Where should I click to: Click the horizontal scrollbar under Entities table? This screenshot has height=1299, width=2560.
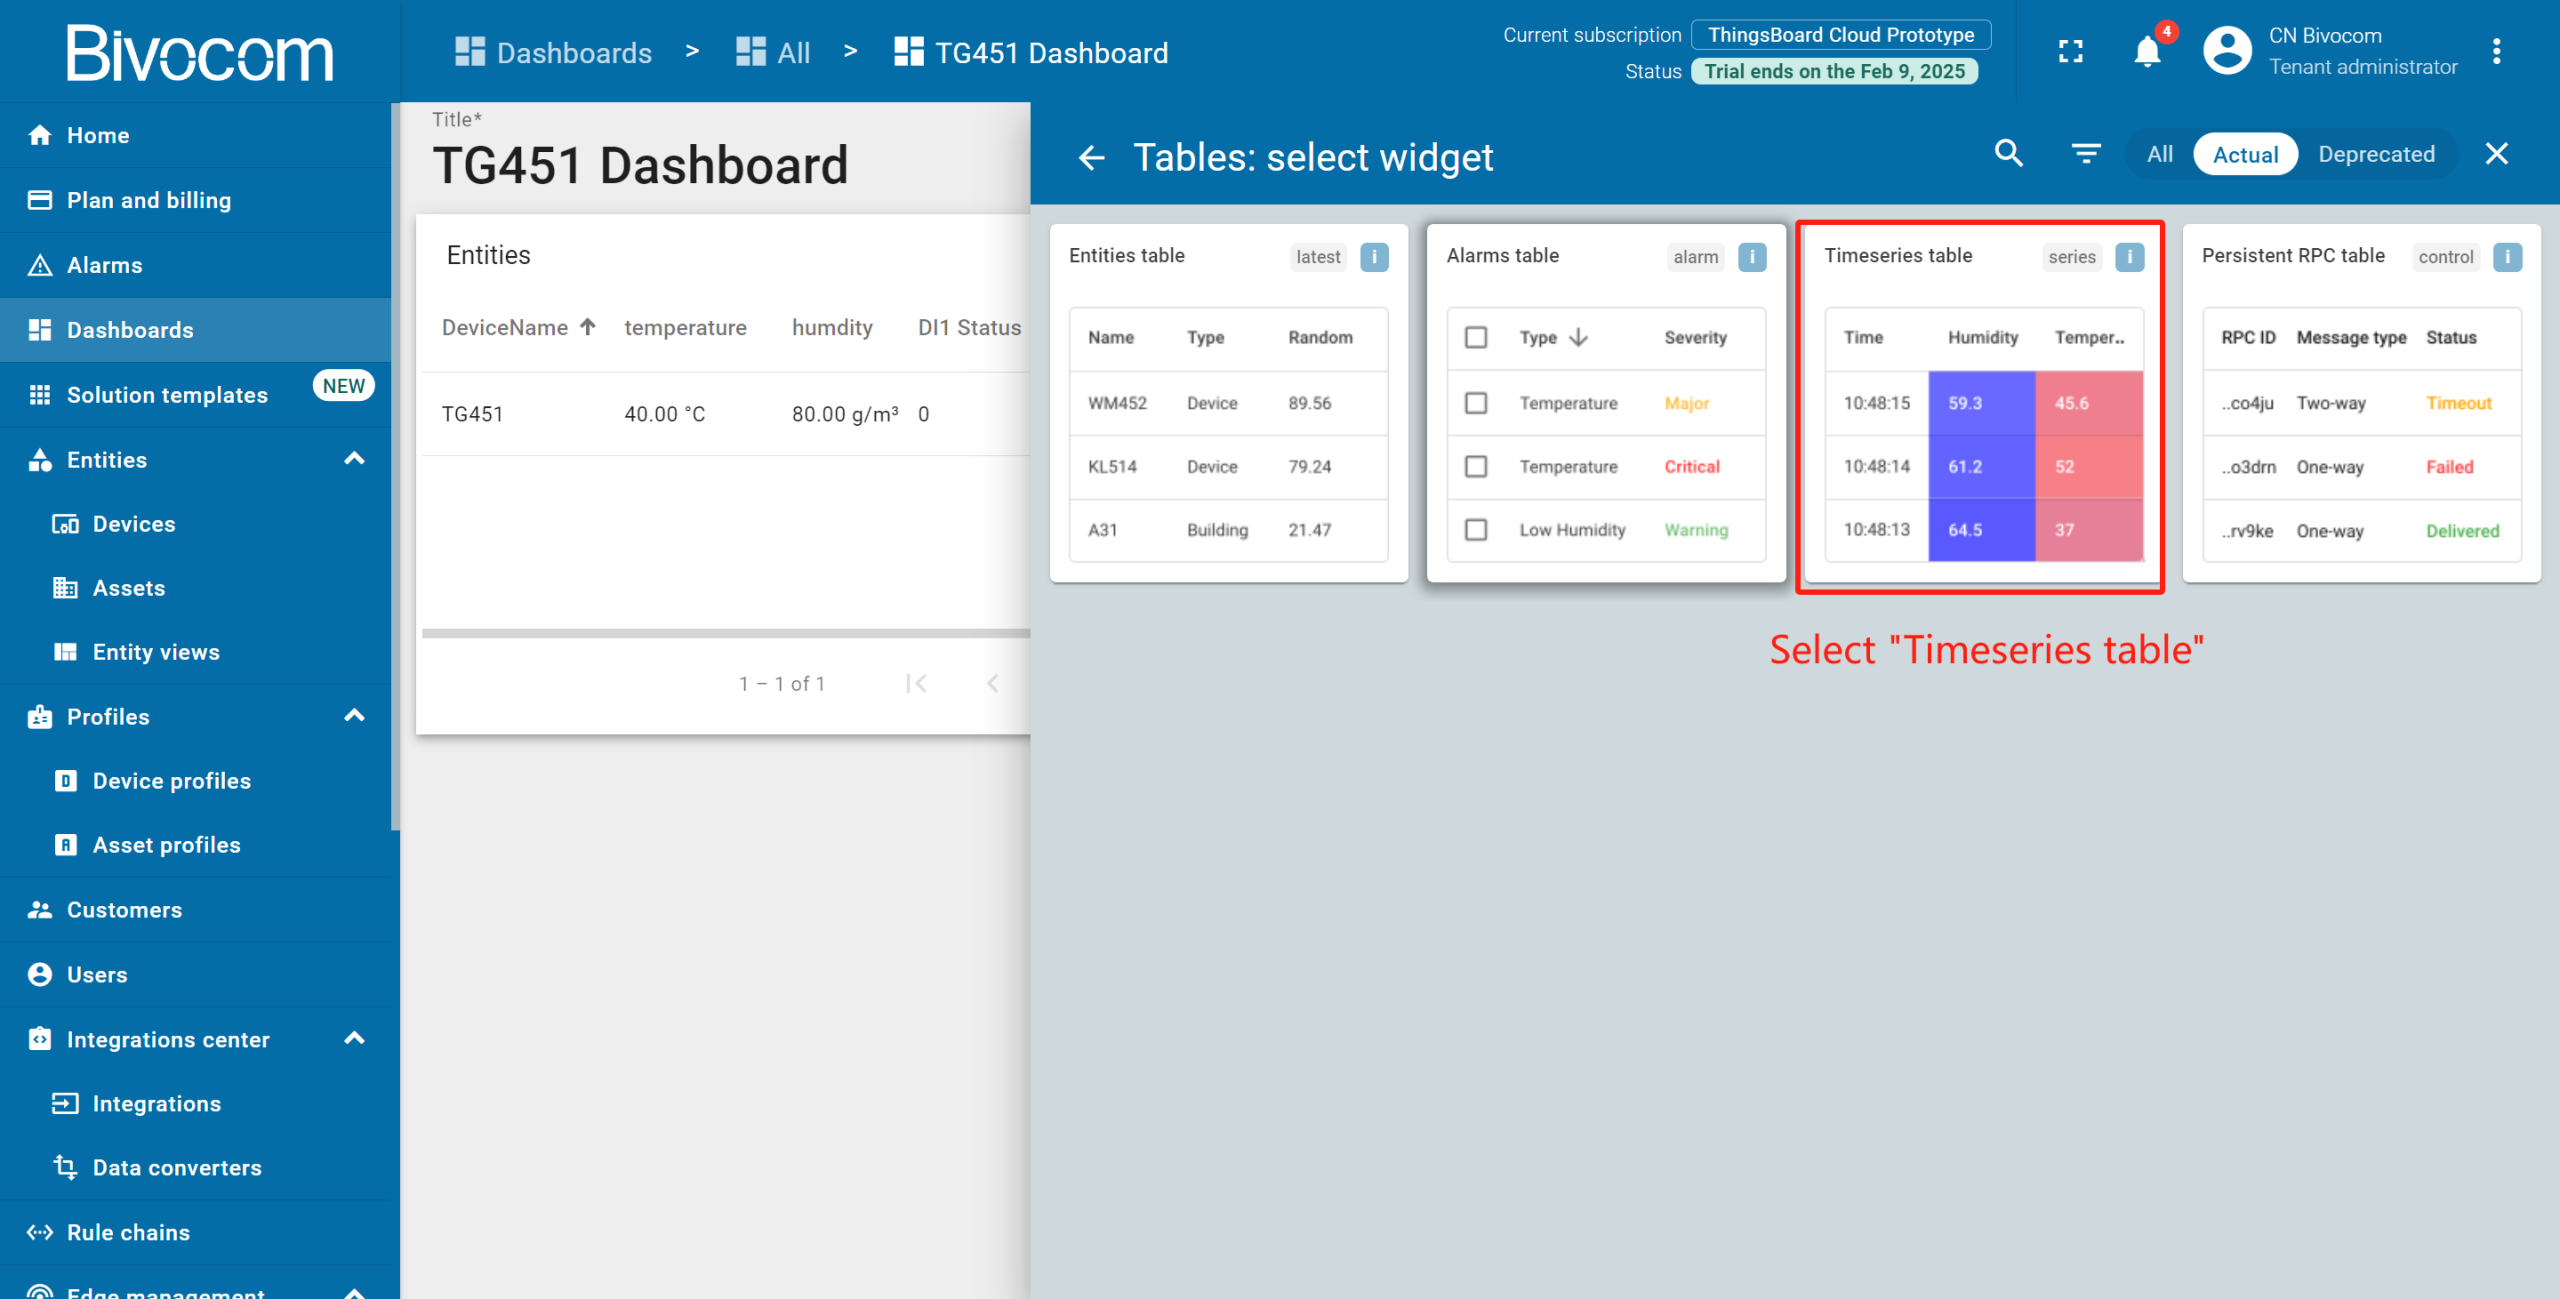(726, 633)
